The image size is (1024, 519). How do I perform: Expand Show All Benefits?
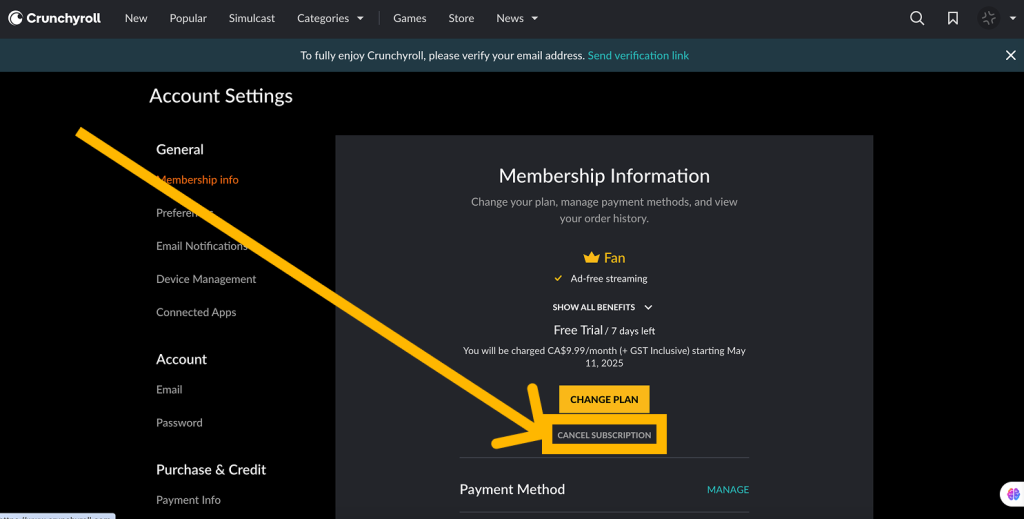602,307
